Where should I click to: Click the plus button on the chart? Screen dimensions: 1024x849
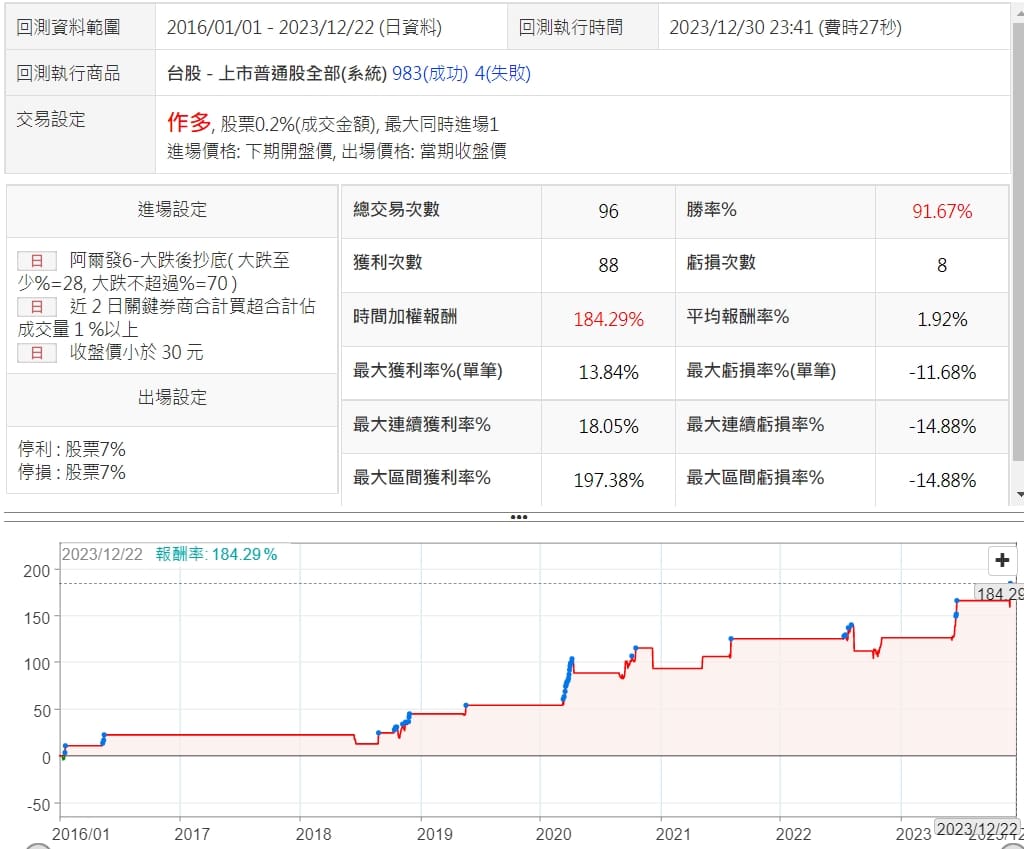click(x=1001, y=560)
